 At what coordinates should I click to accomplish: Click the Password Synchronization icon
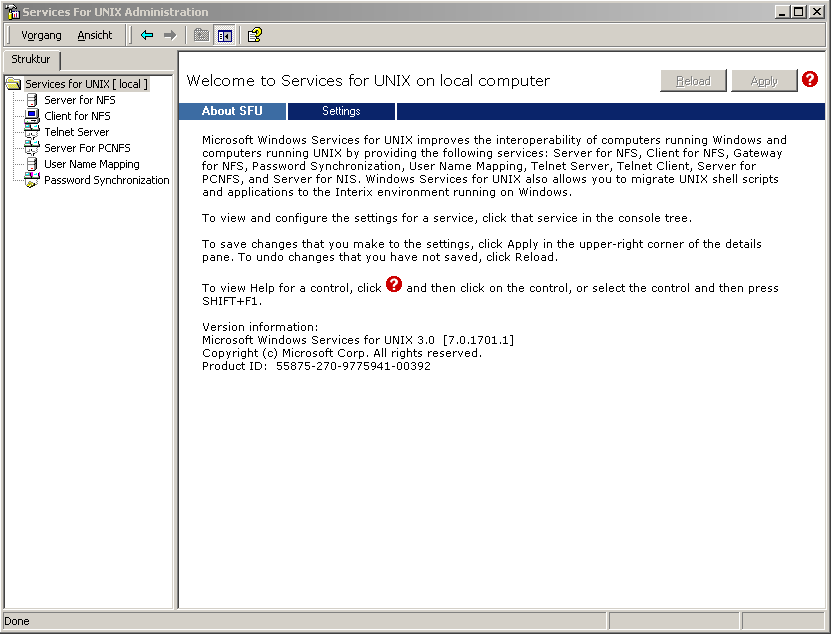pyautogui.click(x=32, y=180)
